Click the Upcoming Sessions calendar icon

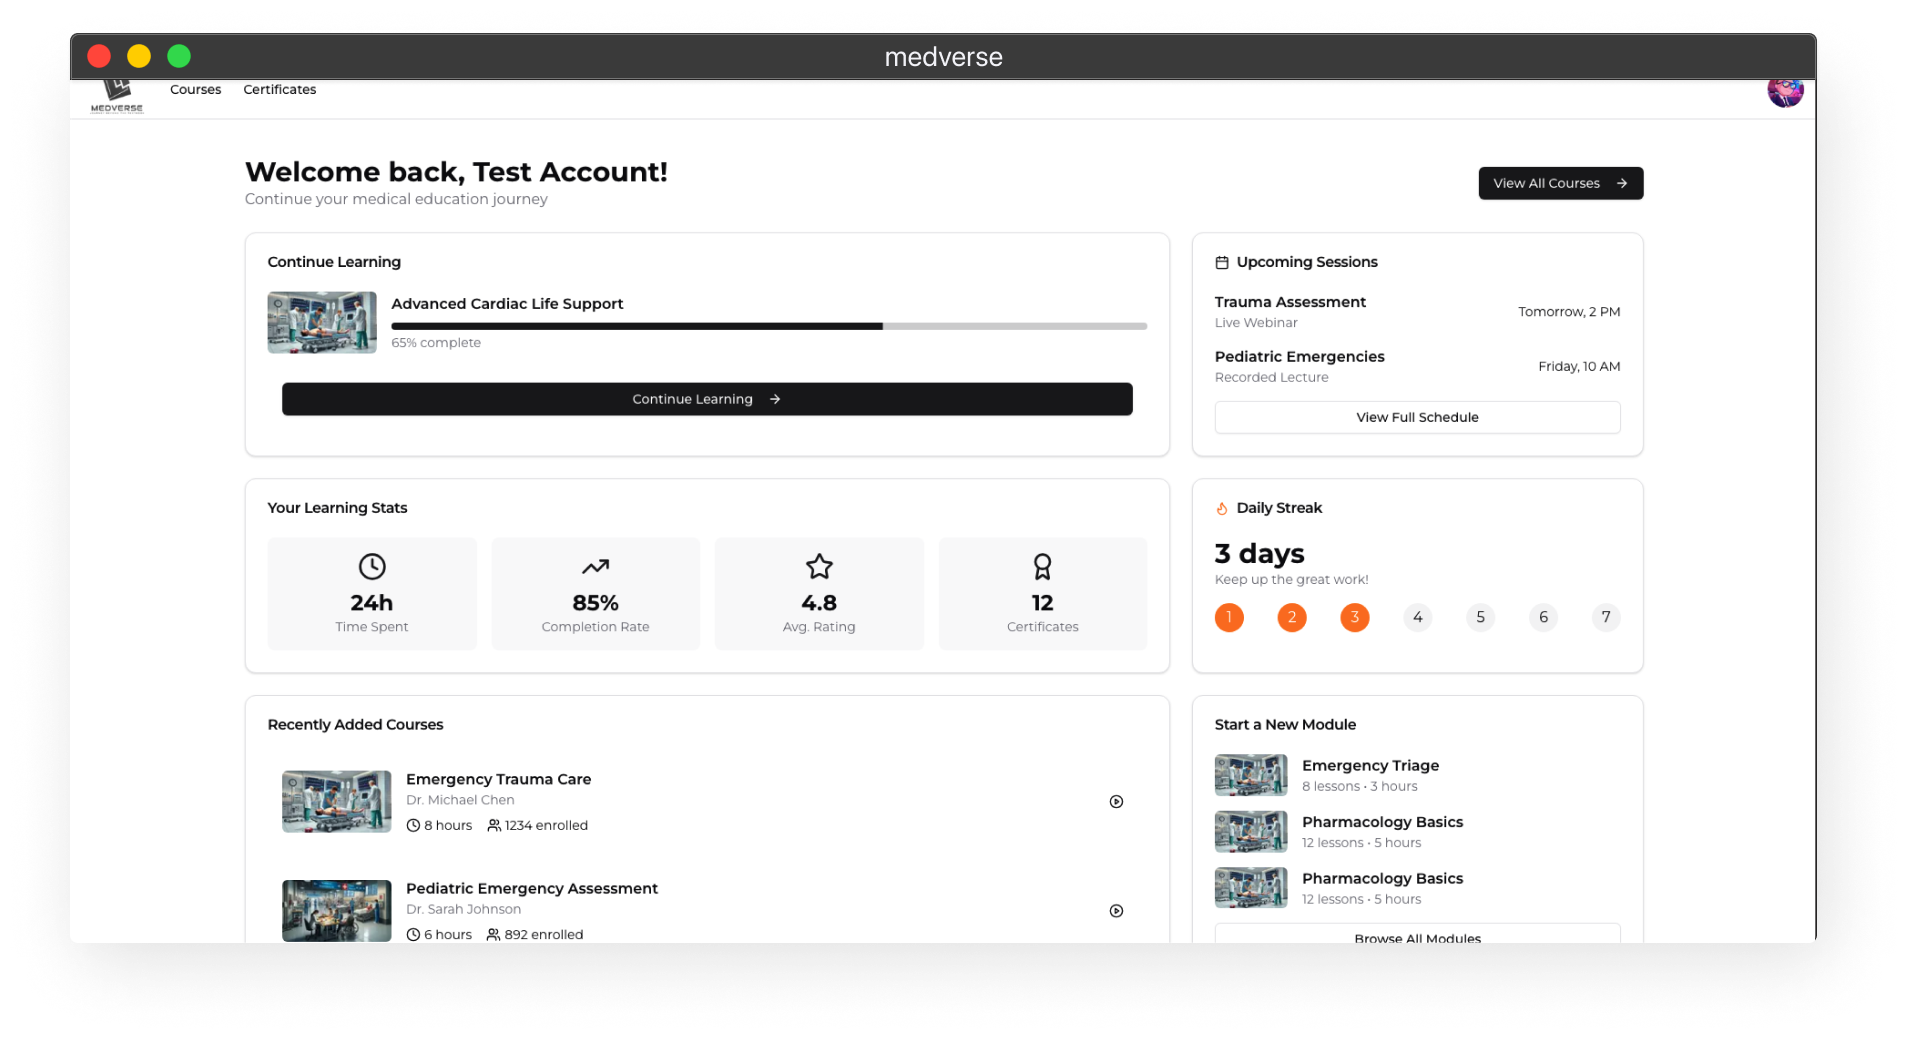coord(1221,262)
